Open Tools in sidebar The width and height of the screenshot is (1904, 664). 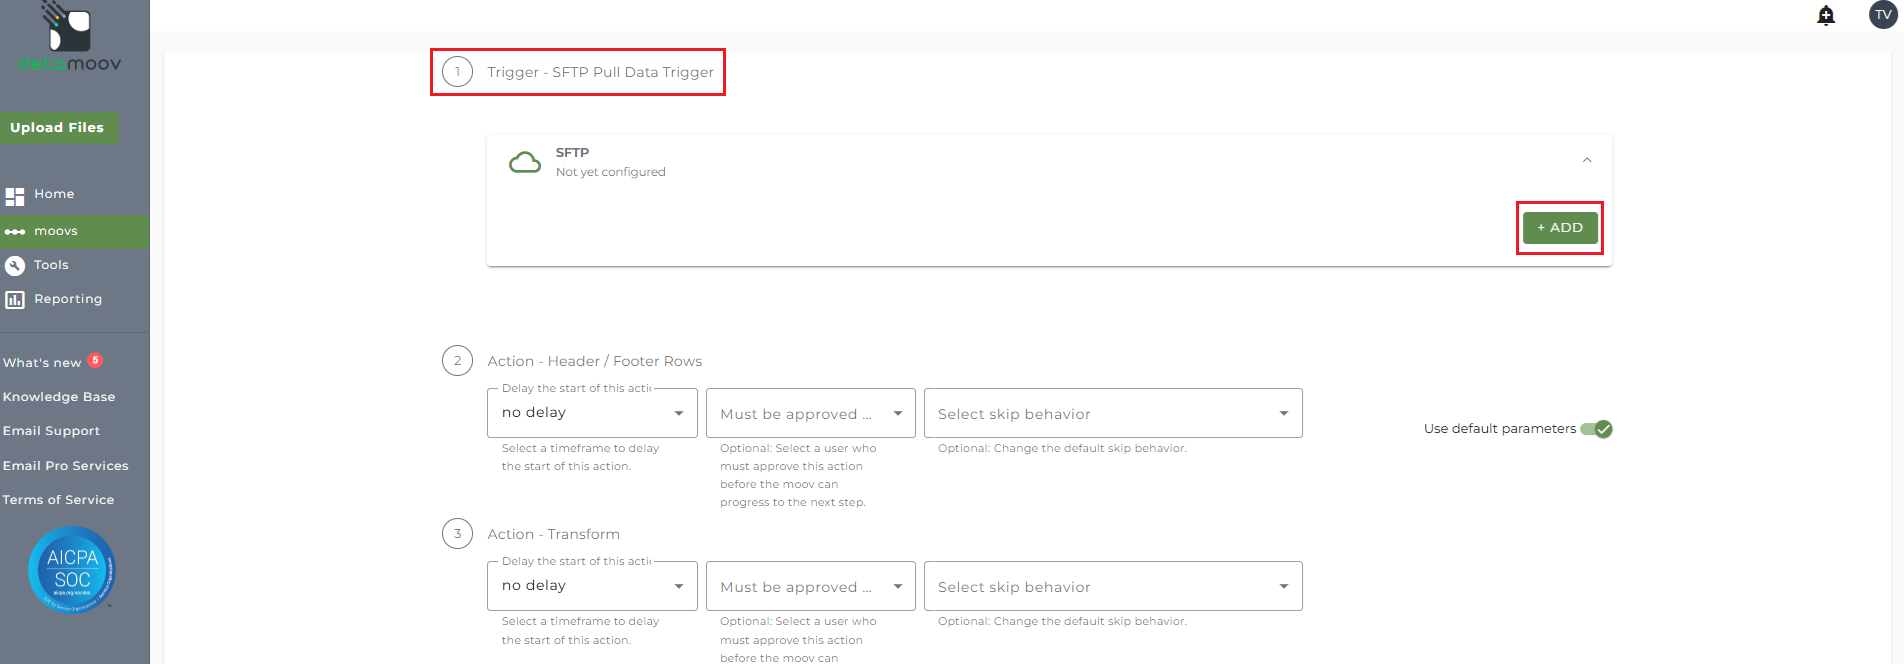[x=51, y=265]
